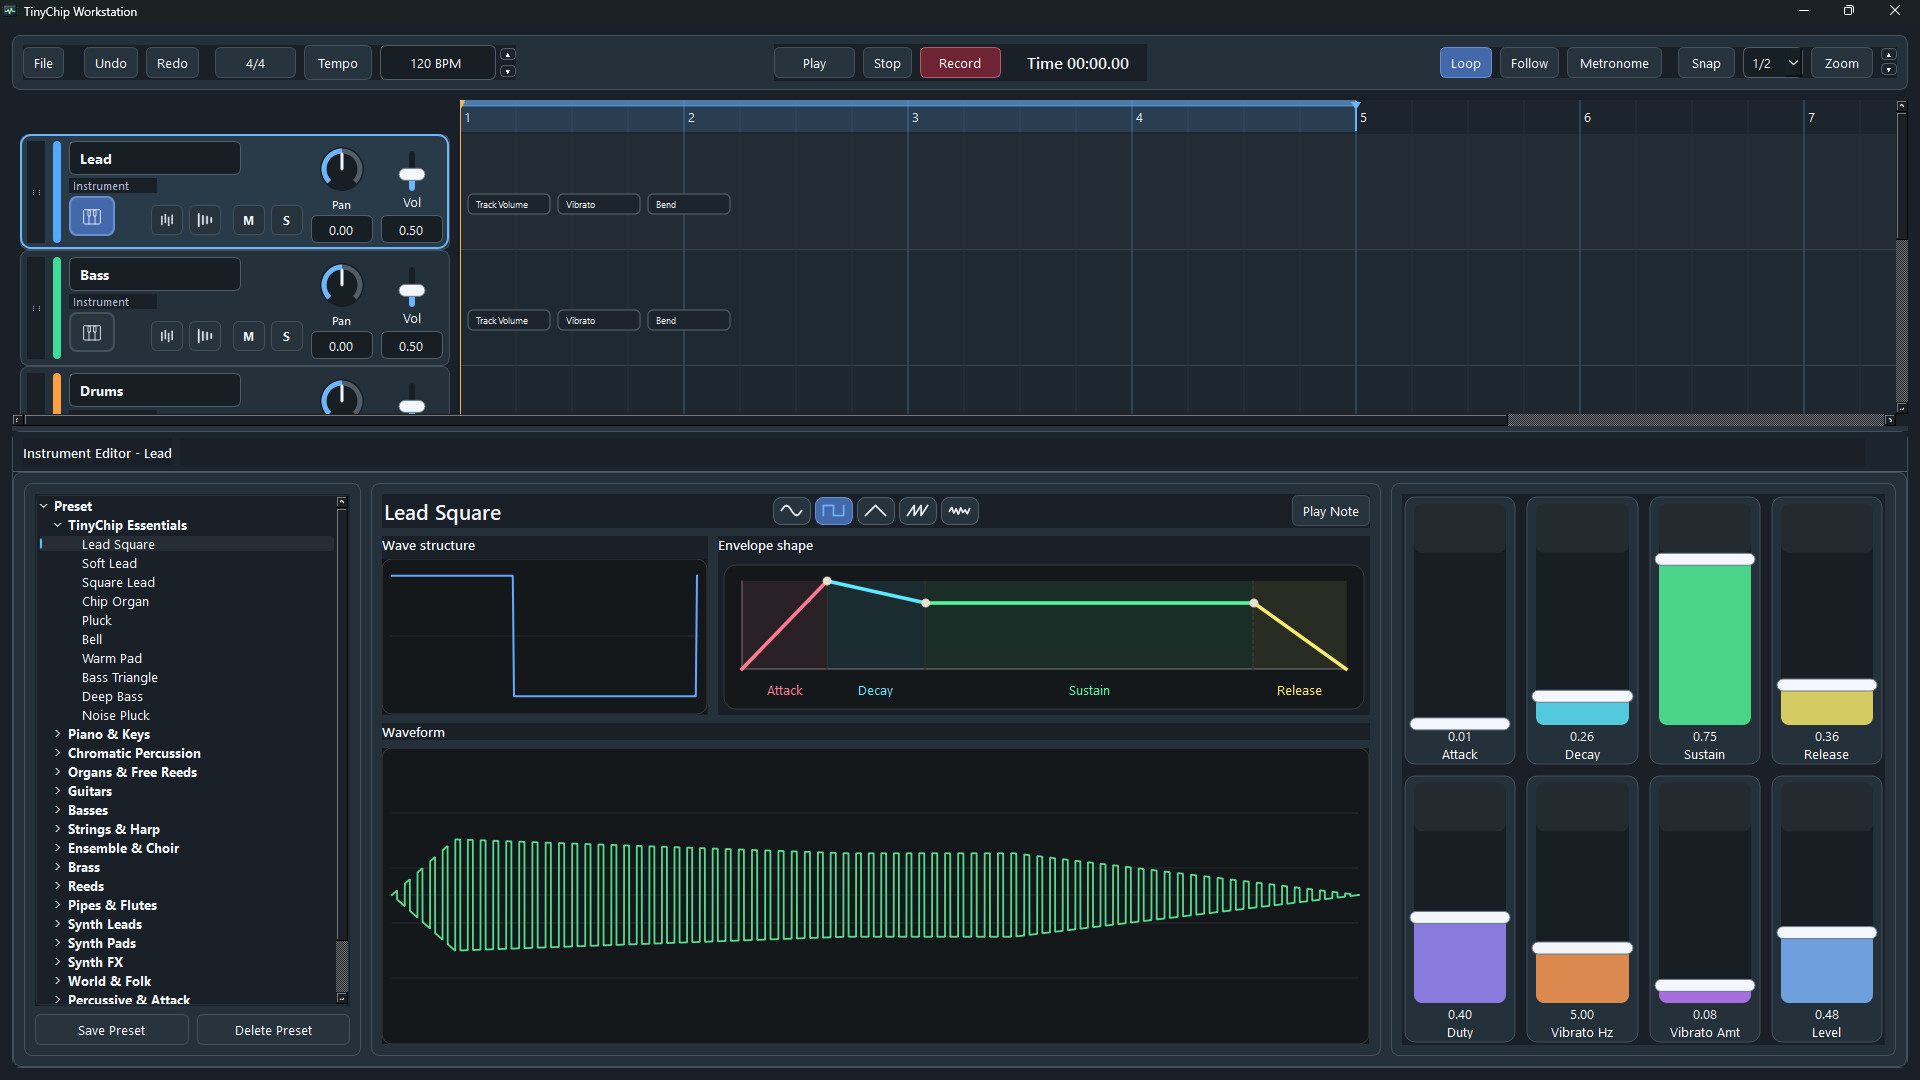The width and height of the screenshot is (1920, 1080).
Task: Click Save Preset button
Action: [112, 1030]
